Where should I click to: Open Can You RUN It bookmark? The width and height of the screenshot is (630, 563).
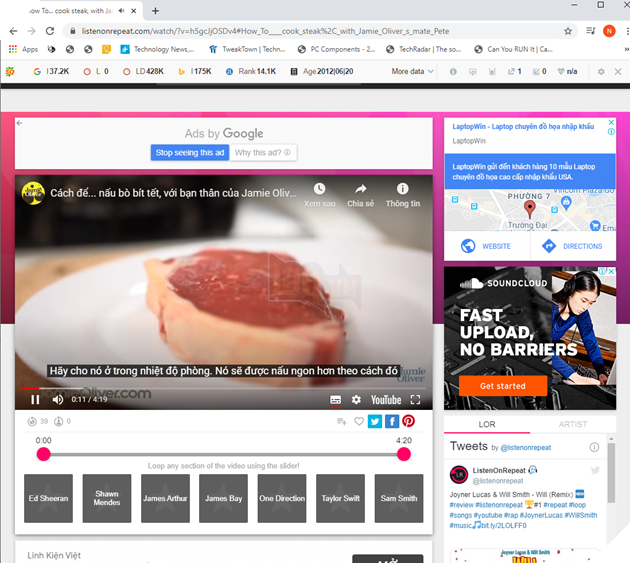tap(513, 49)
